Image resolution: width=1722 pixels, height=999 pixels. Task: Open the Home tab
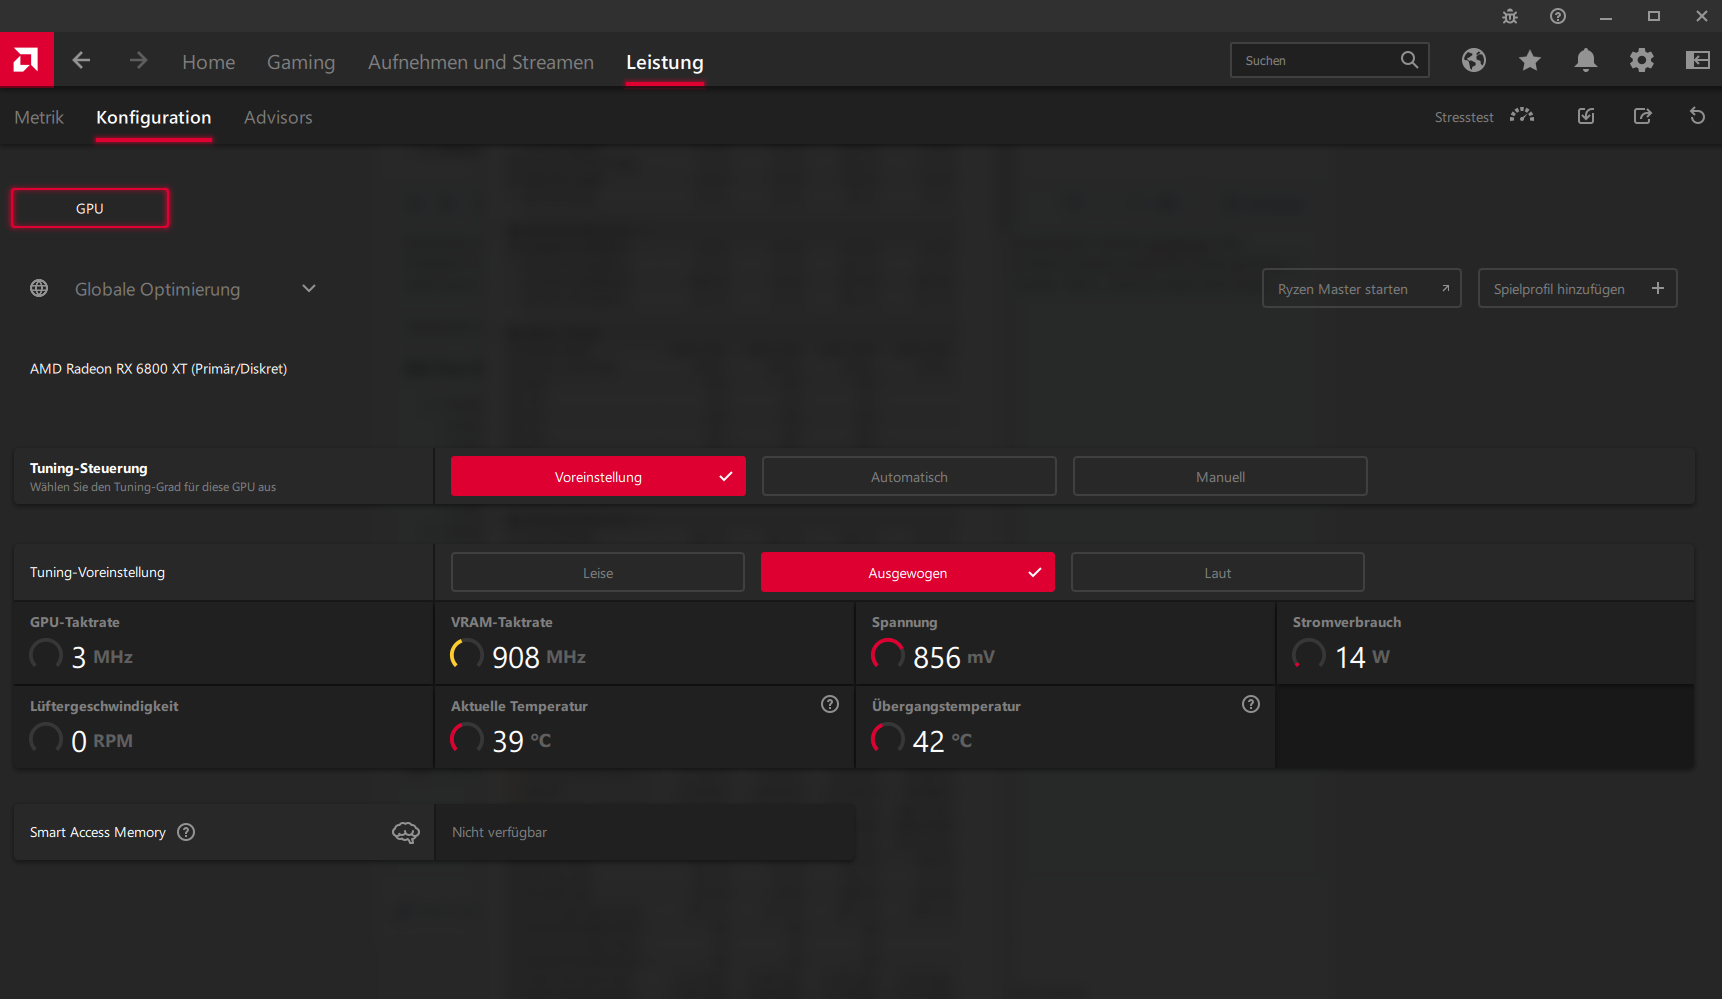209,62
